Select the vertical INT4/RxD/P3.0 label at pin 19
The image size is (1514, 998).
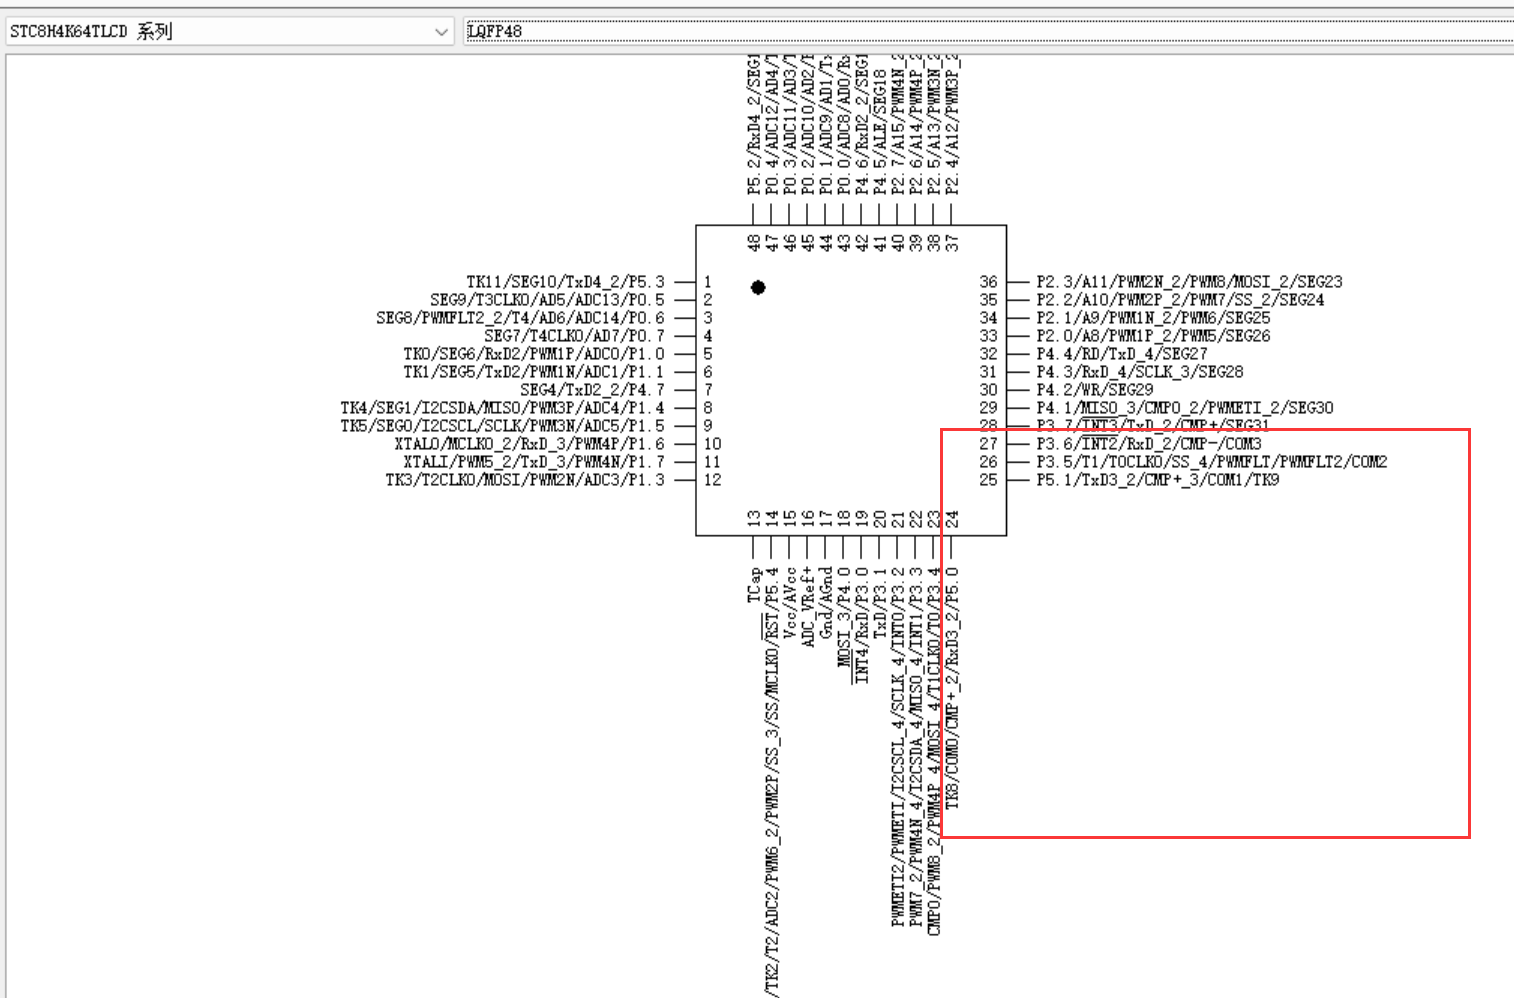tap(861, 625)
